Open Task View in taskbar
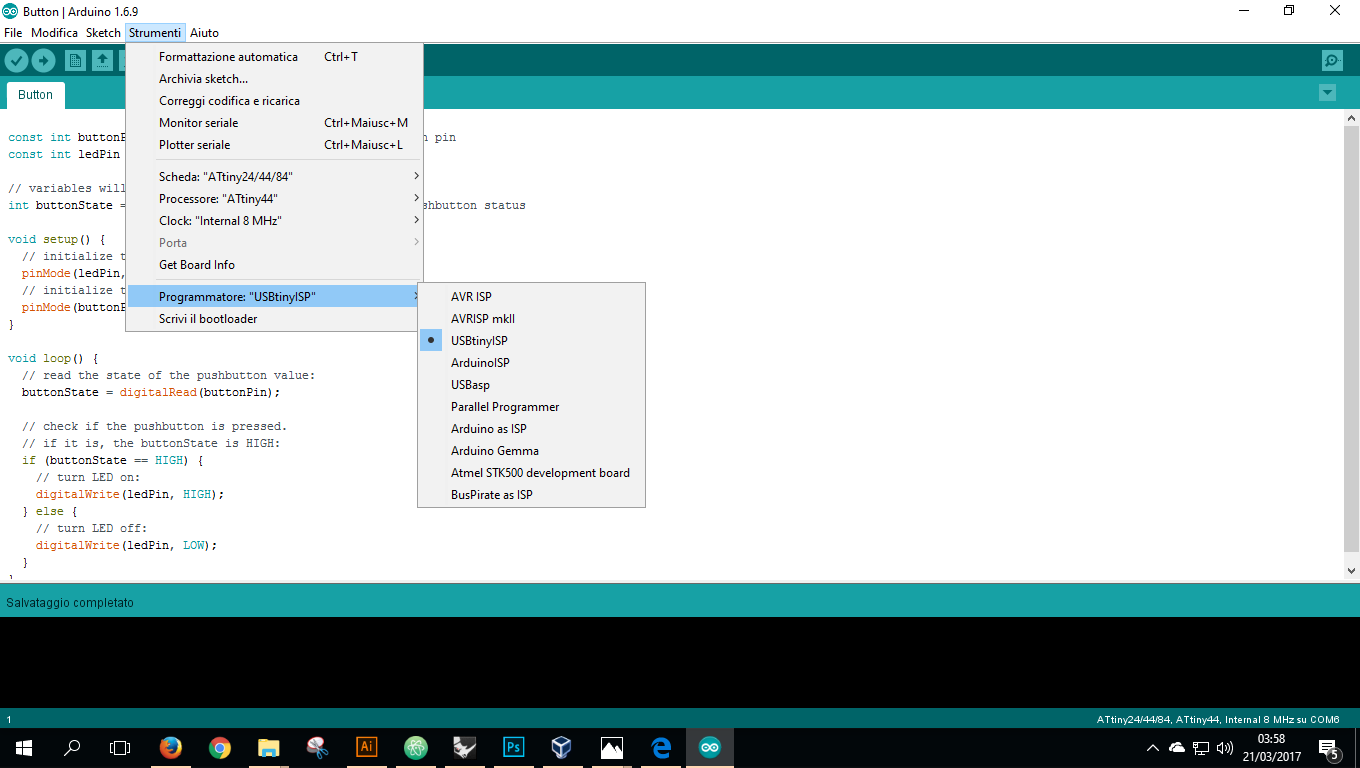 coord(120,747)
